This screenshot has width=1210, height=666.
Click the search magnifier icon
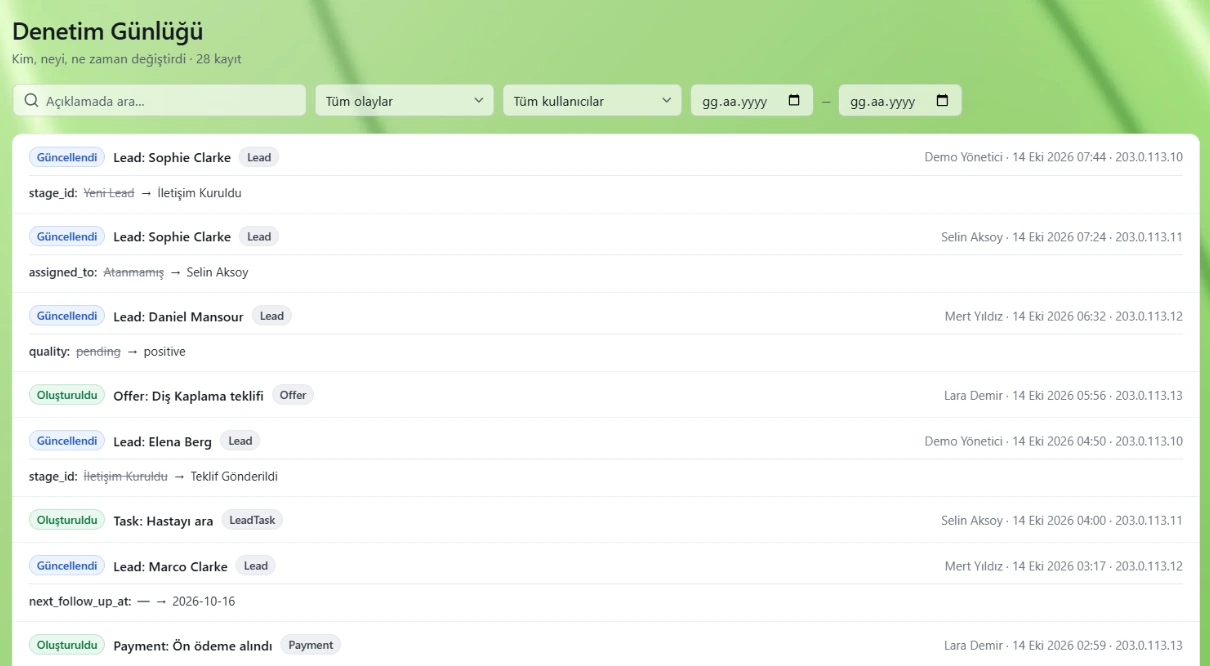pyautogui.click(x=32, y=100)
